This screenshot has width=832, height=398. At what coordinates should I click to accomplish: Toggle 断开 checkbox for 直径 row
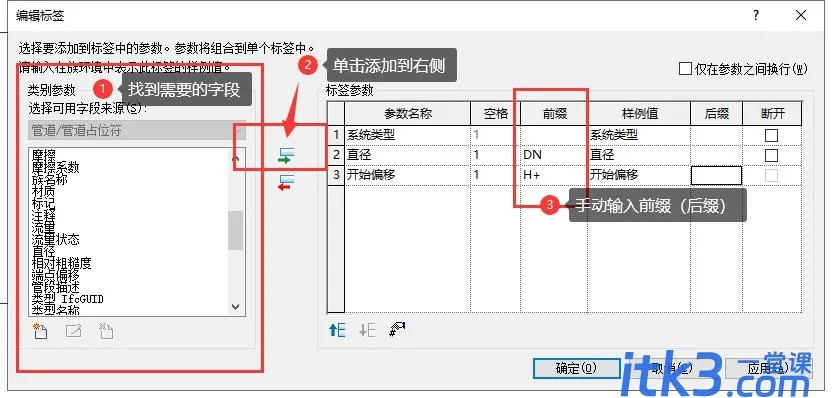(x=772, y=155)
